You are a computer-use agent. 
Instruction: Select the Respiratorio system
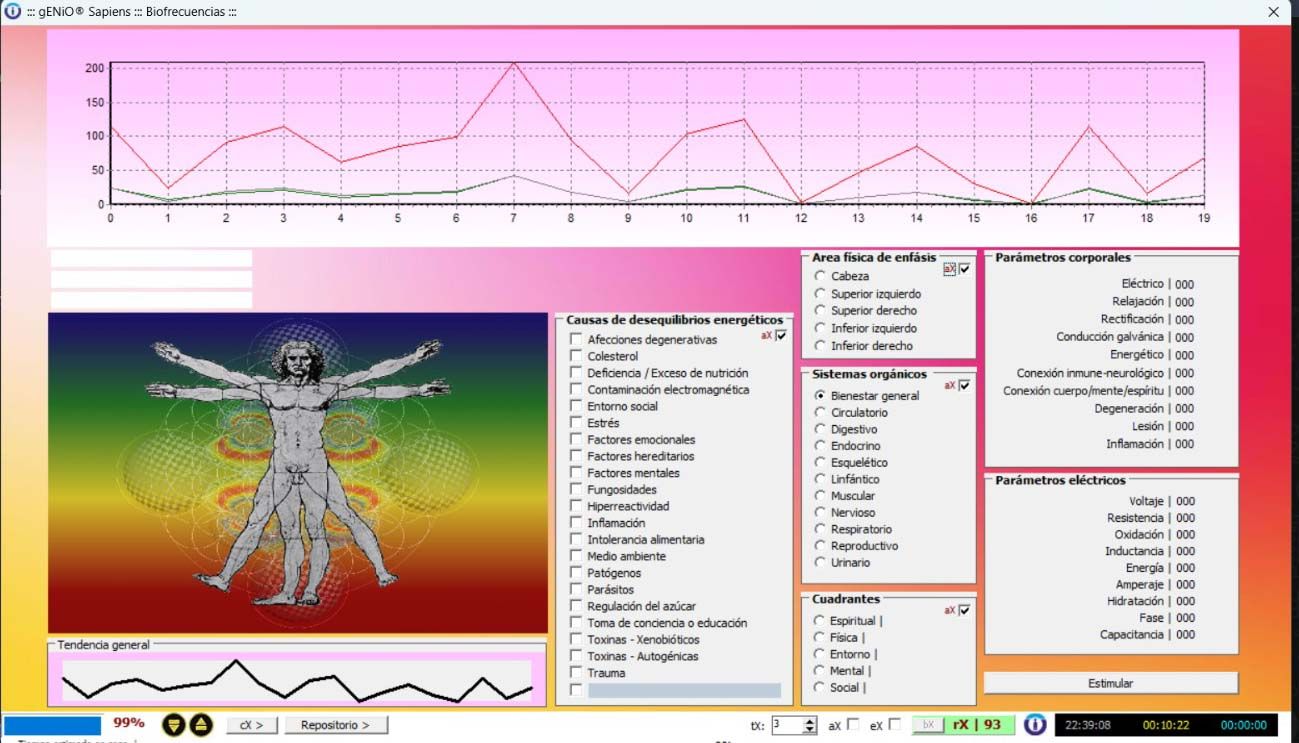click(820, 529)
